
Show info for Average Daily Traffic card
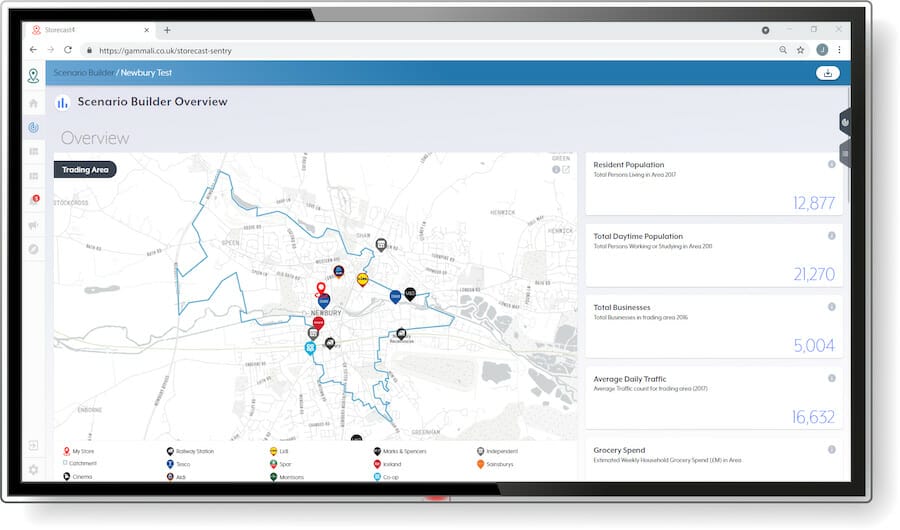click(x=831, y=378)
